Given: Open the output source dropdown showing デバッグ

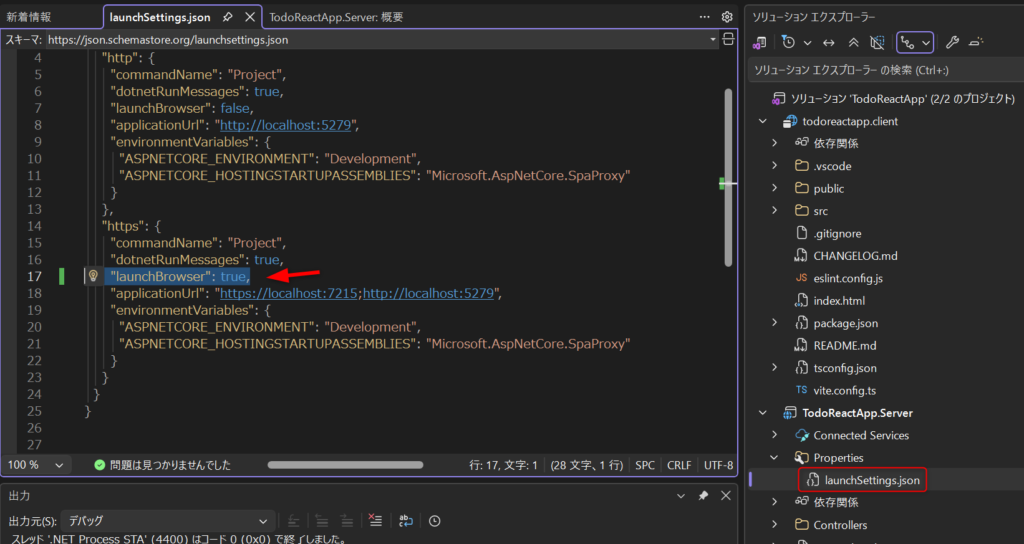Looking at the screenshot, I should (169, 521).
